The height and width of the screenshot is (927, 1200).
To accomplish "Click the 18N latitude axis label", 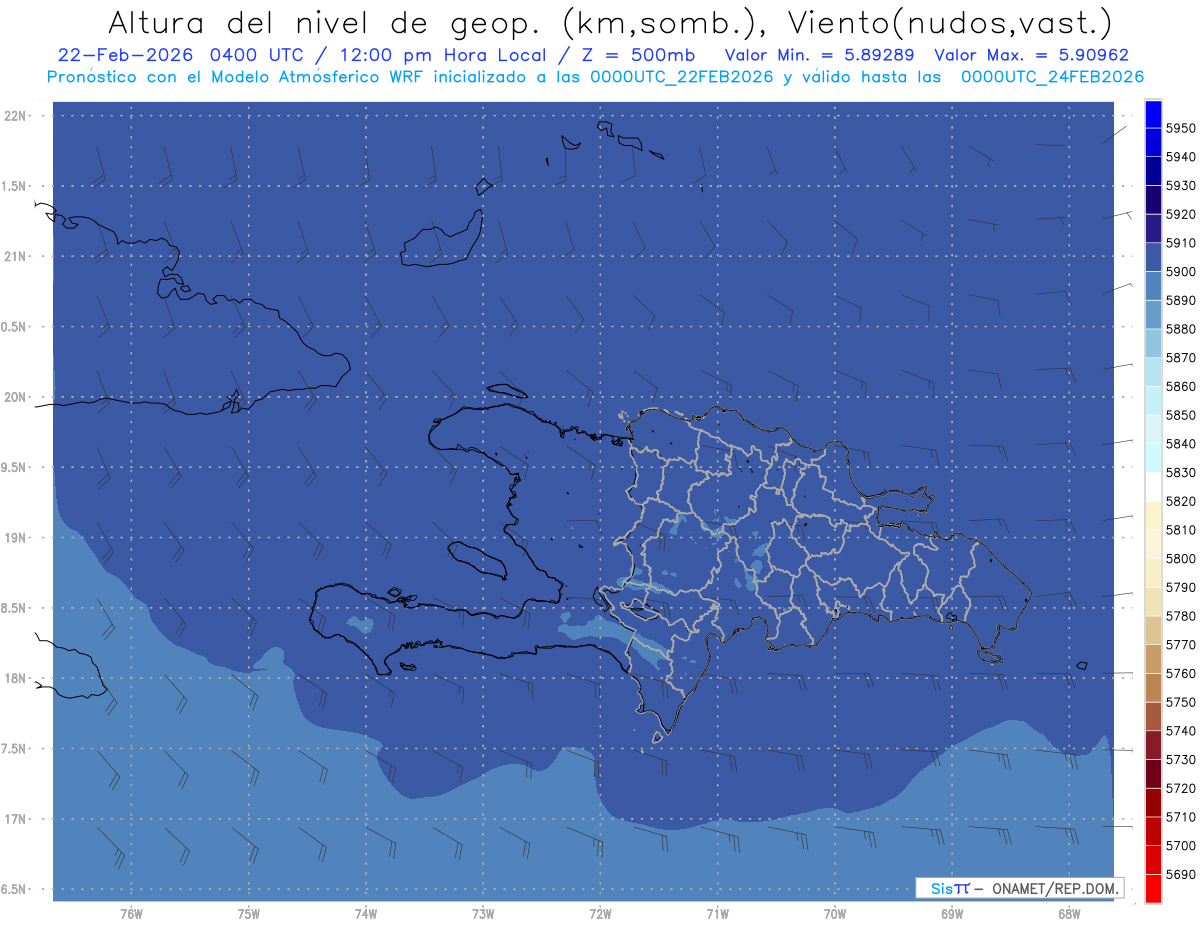I will tap(16, 678).
